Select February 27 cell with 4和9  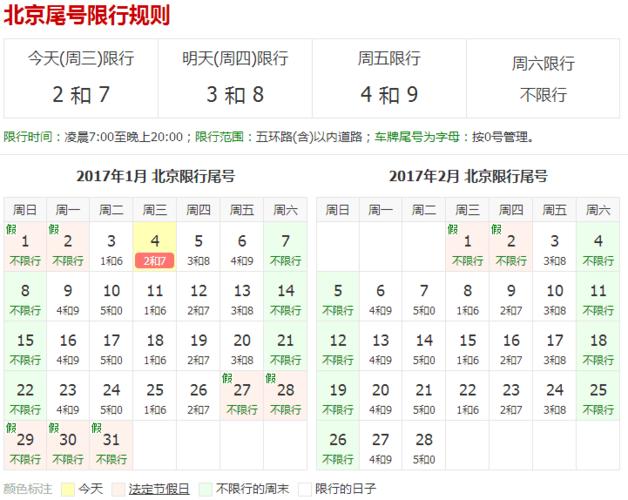381,446
